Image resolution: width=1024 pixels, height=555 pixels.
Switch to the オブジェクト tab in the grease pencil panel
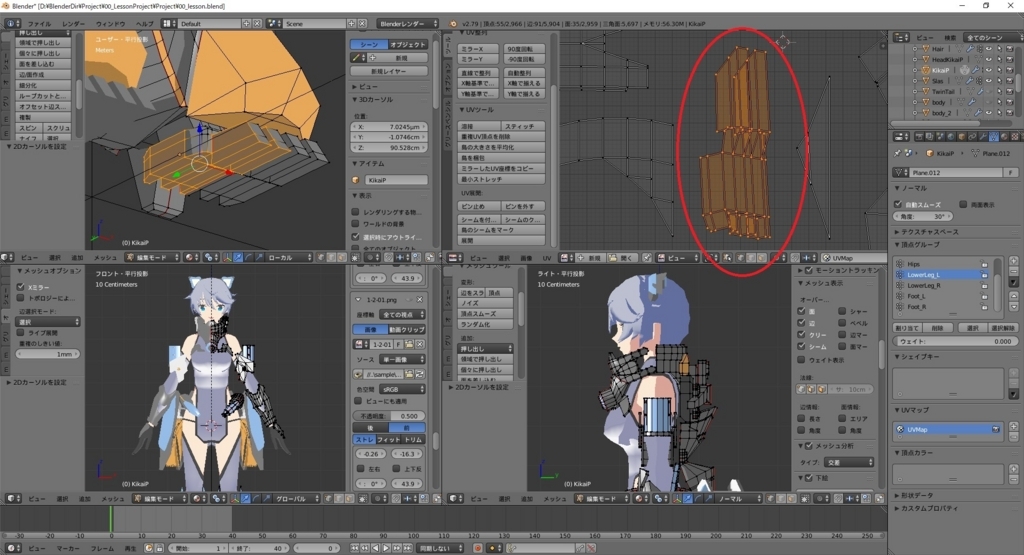pos(408,44)
